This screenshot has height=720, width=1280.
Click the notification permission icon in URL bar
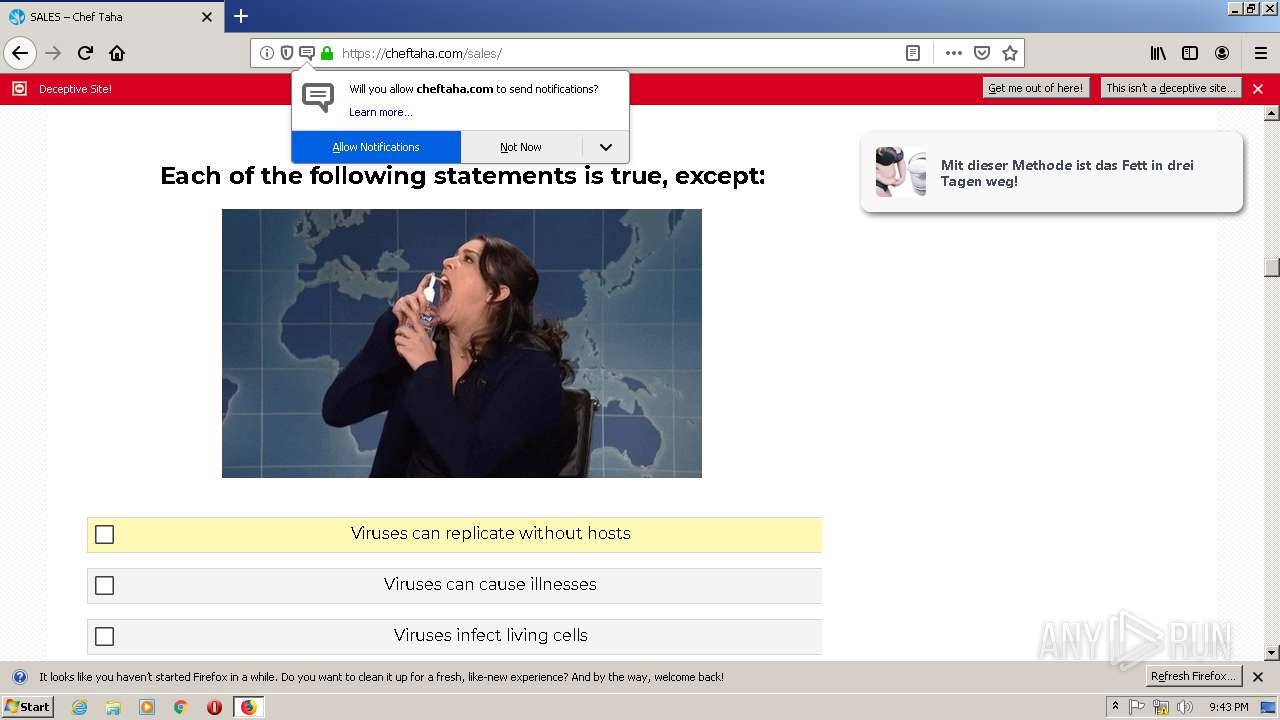pos(307,53)
